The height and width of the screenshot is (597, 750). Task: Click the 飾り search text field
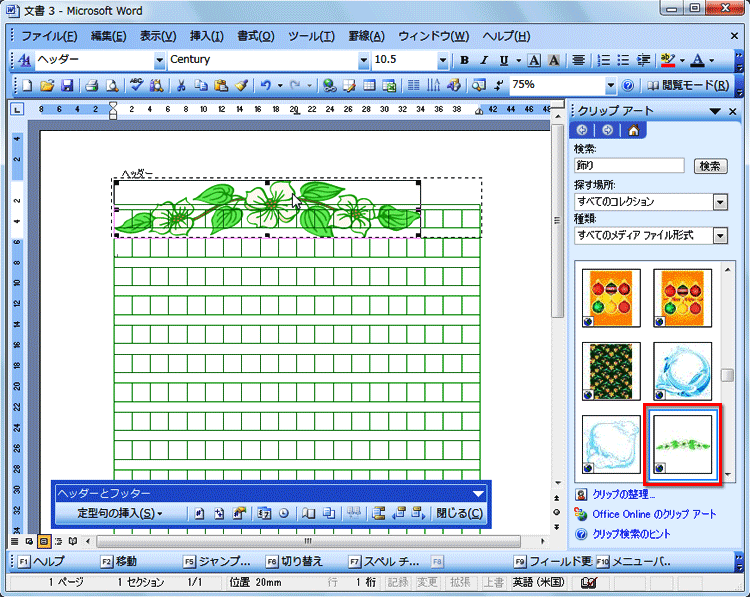point(629,166)
